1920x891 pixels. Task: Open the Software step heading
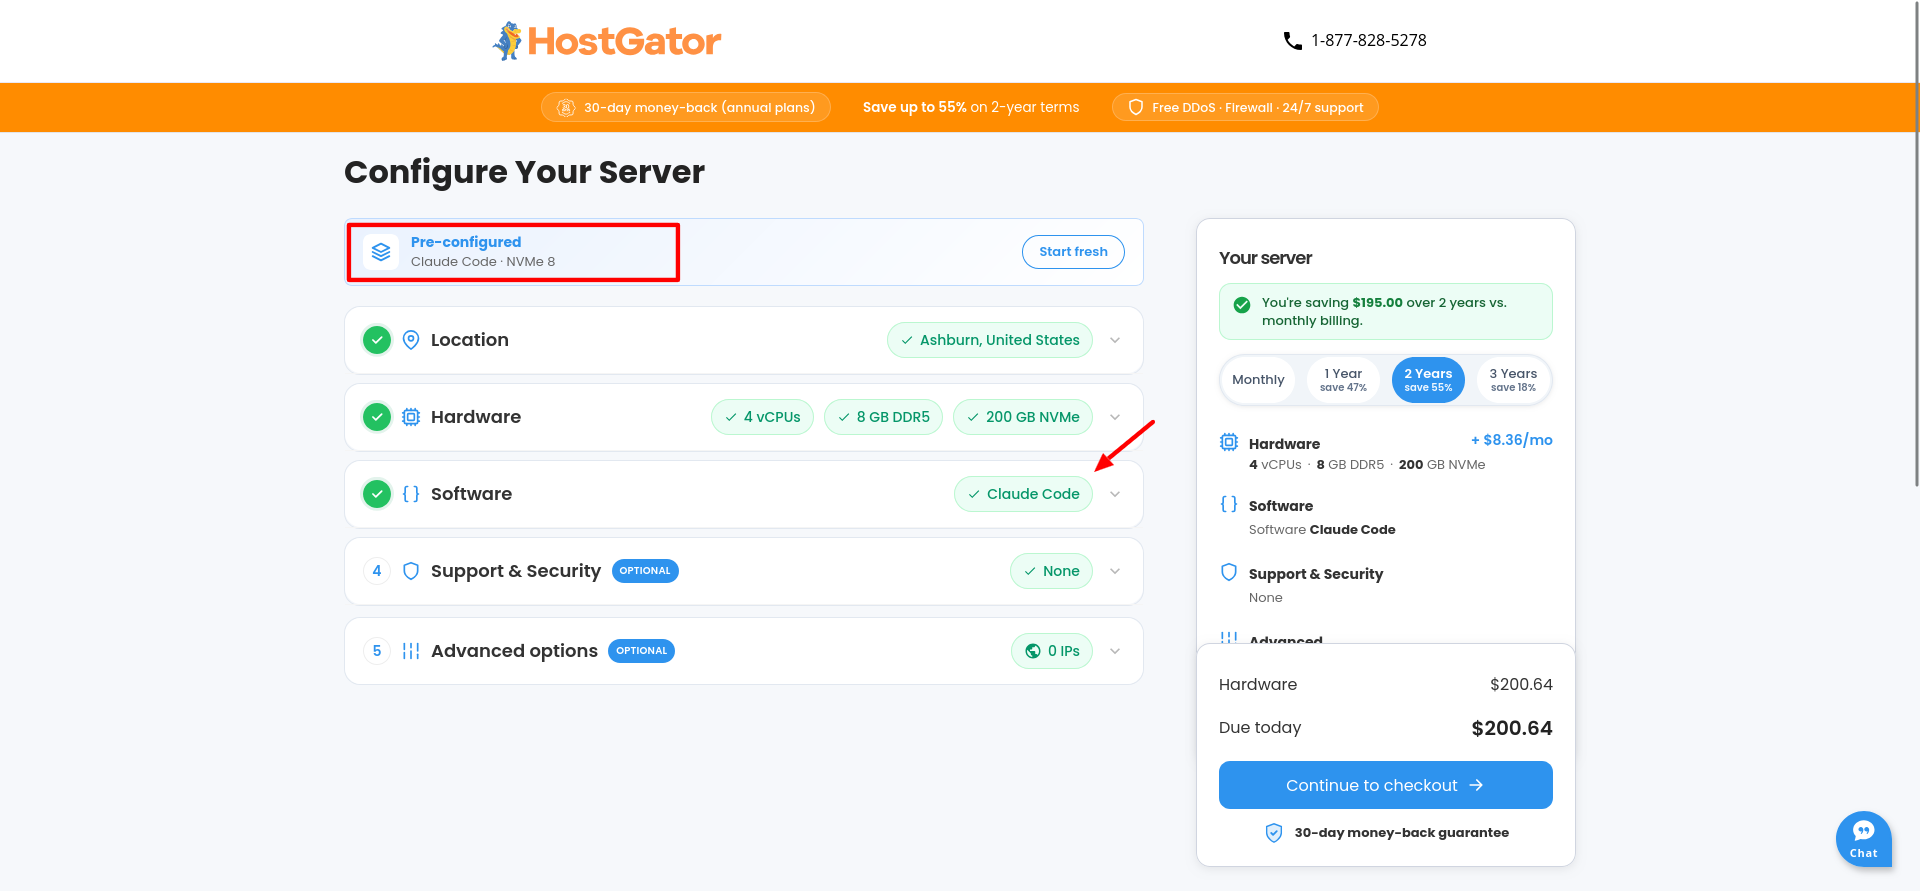pos(471,494)
